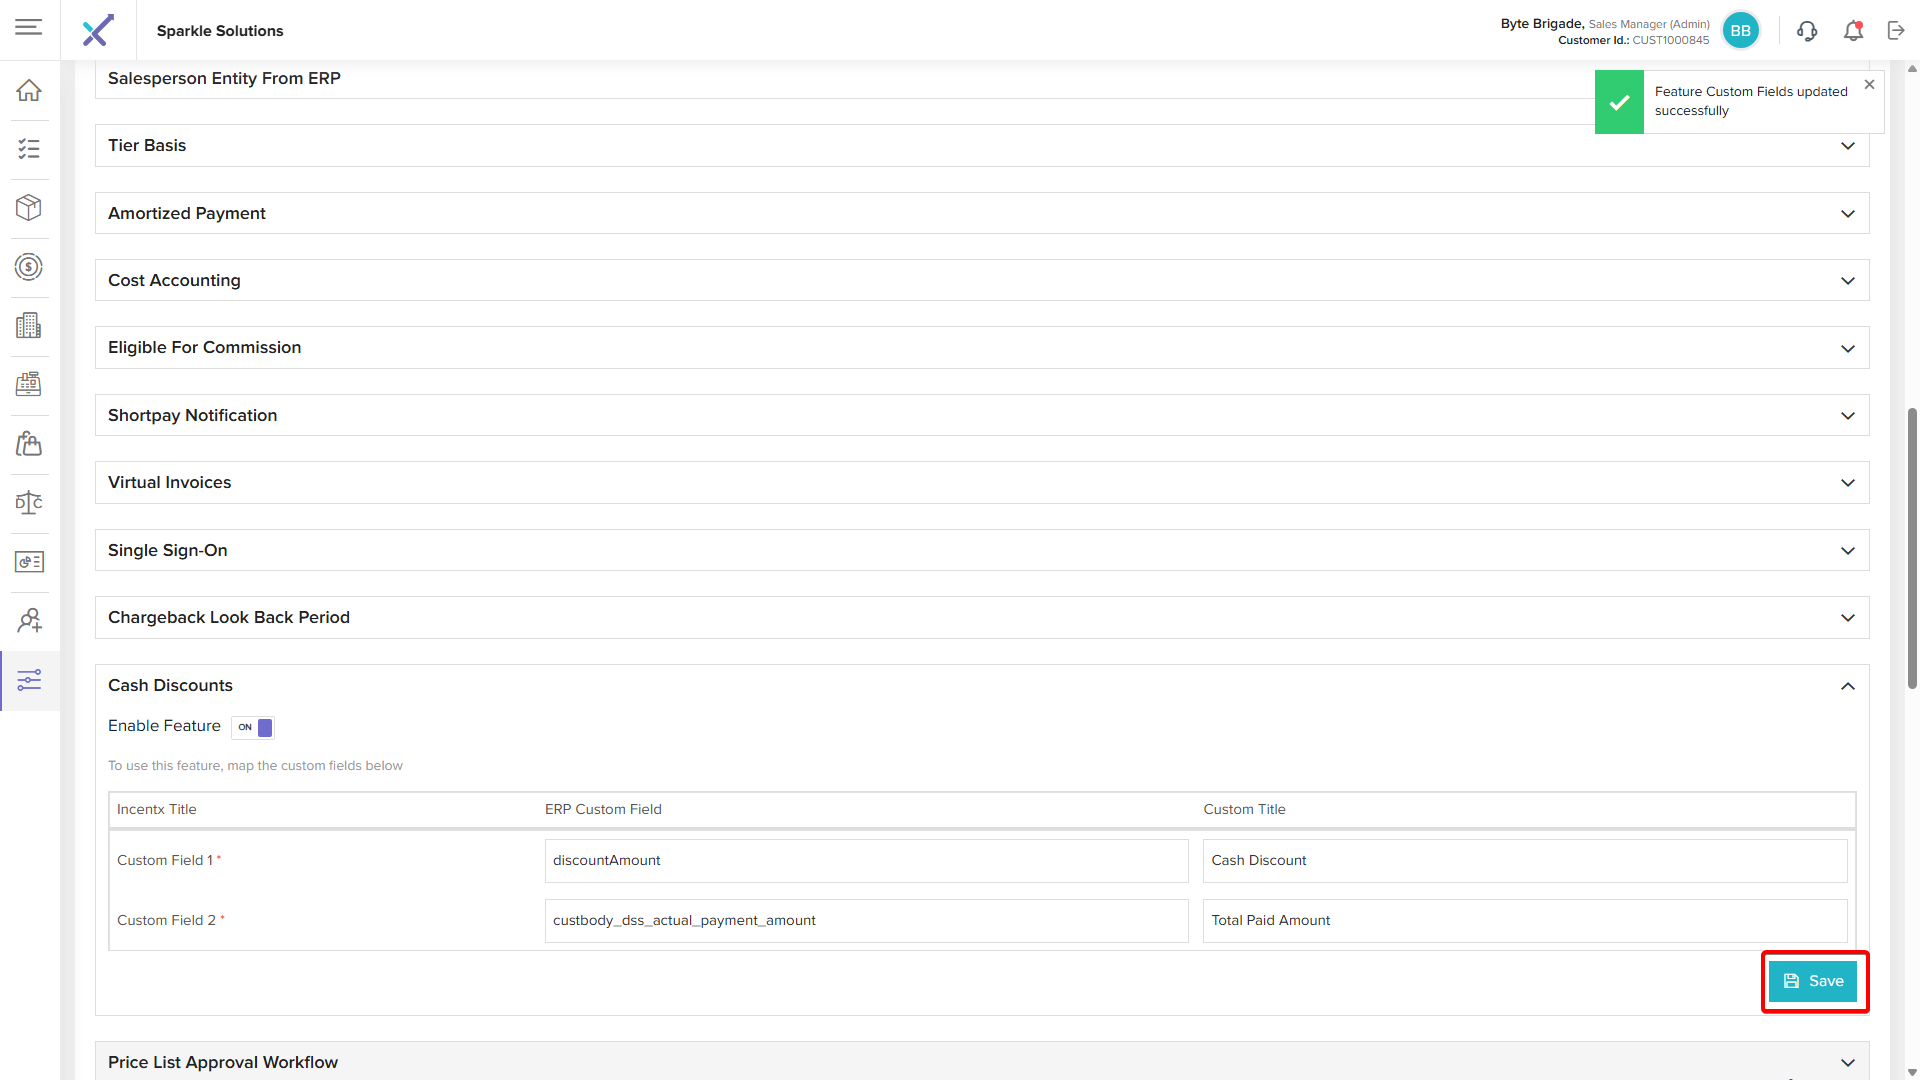
Task: Click the logout icon in header
Action: [1896, 31]
